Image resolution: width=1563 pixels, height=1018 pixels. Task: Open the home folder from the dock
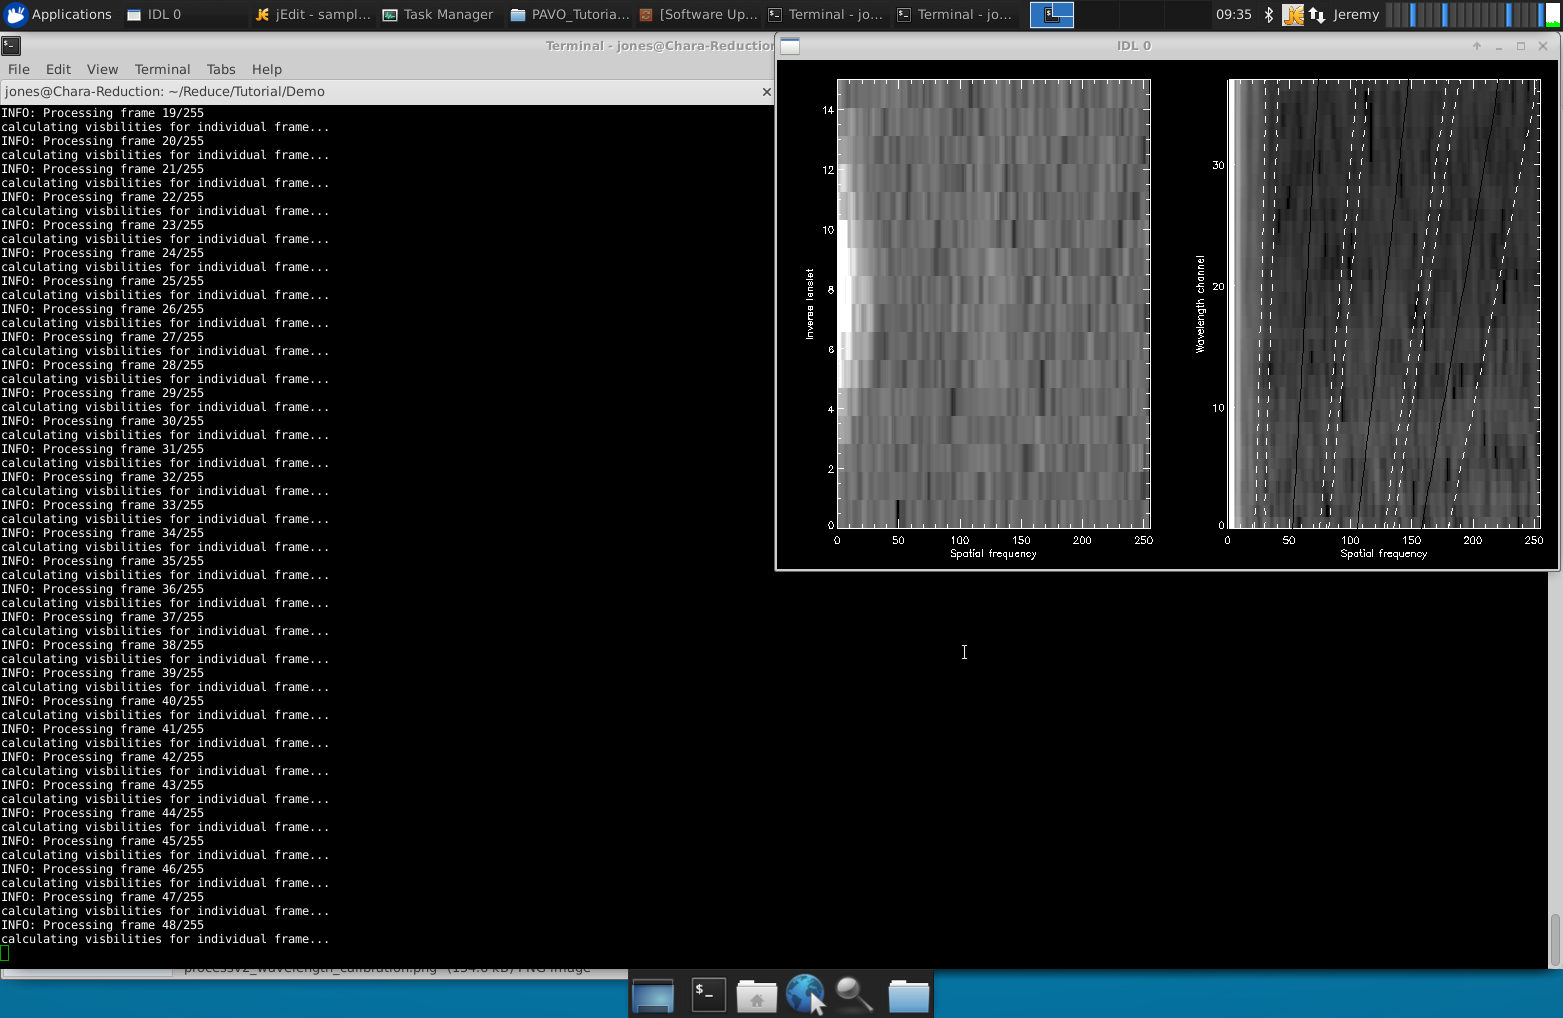point(757,995)
